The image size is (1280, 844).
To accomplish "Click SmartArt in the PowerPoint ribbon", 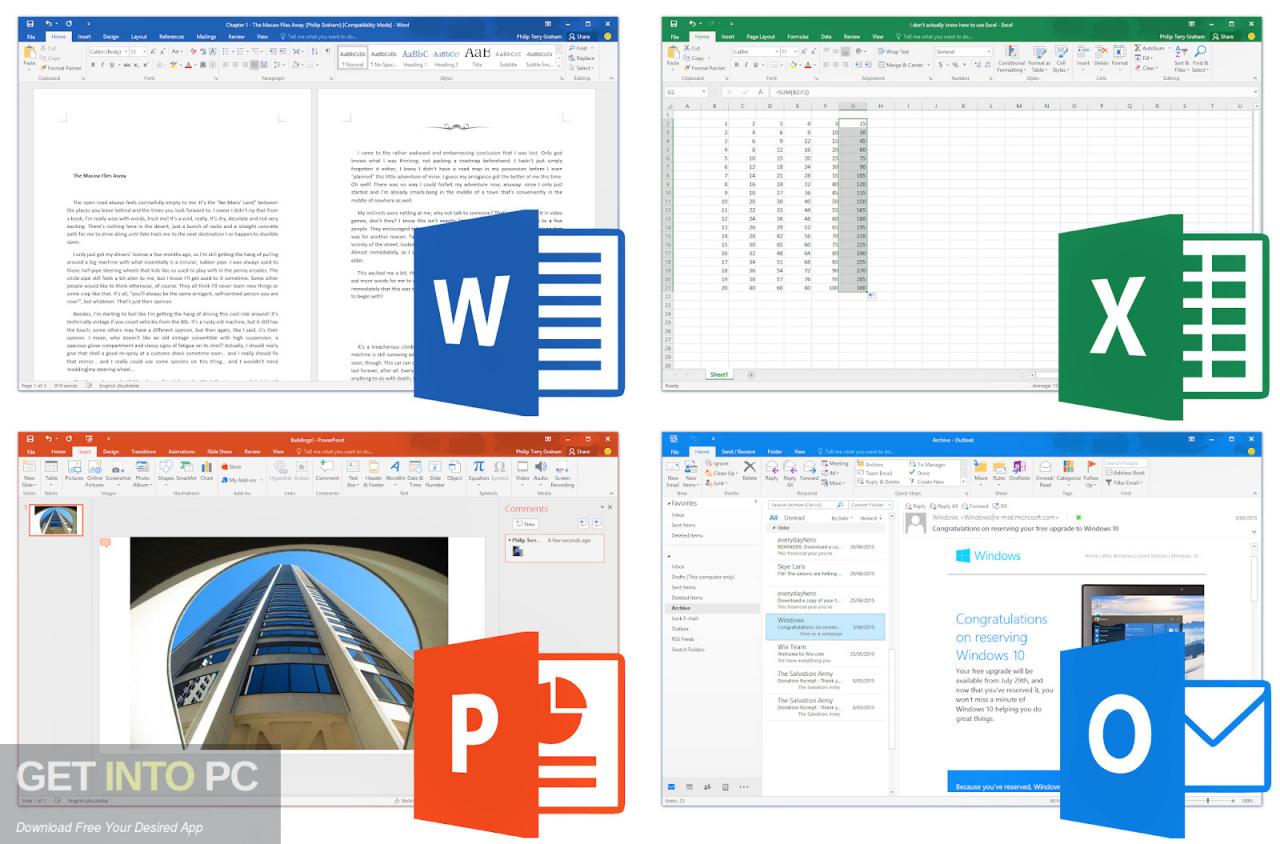I will (x=186, y=471).
